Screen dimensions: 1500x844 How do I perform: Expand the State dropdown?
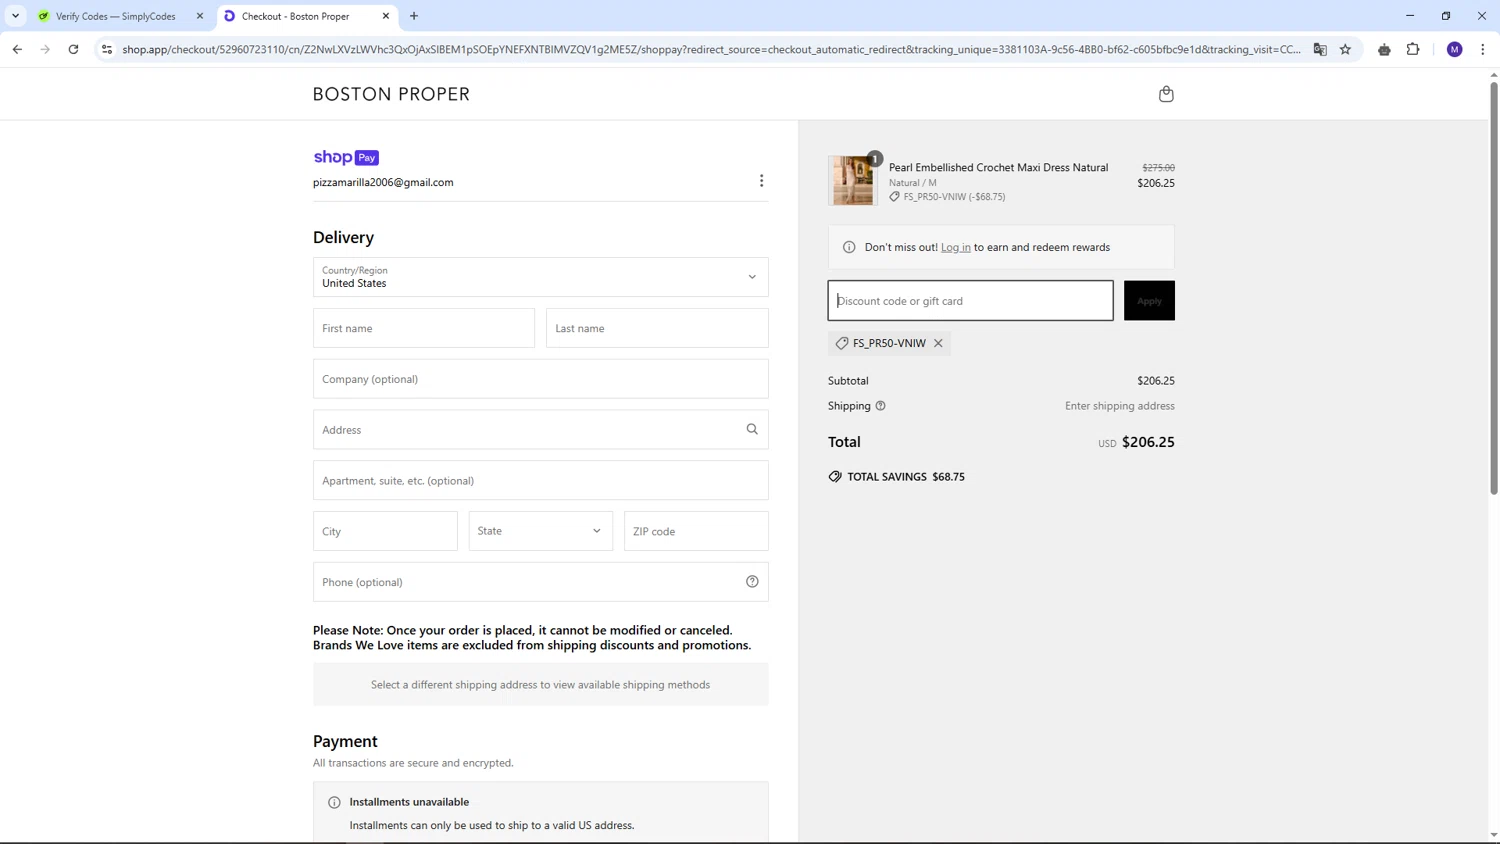pos(540,531)
